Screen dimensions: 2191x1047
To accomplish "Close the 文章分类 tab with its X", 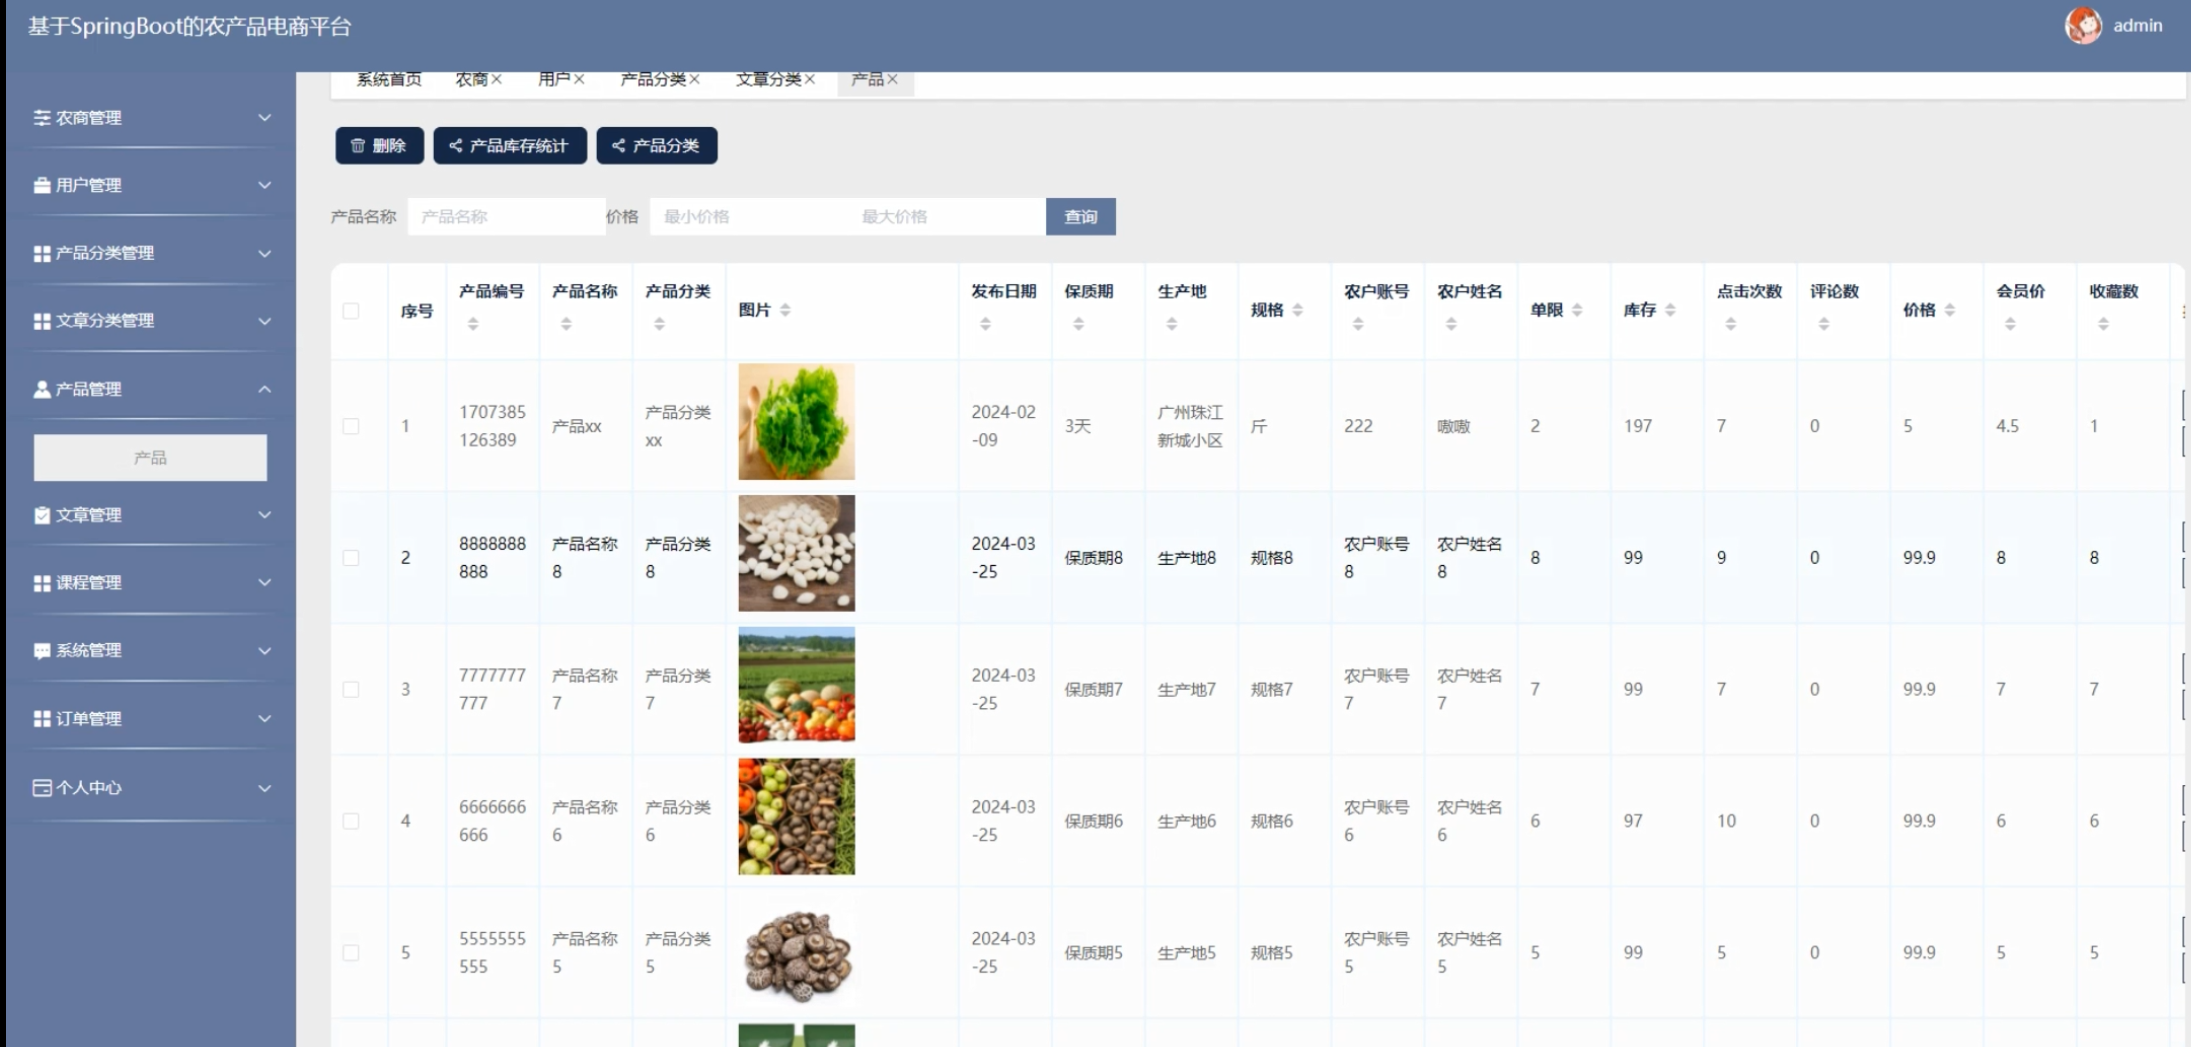I will [x=810, y=79].
